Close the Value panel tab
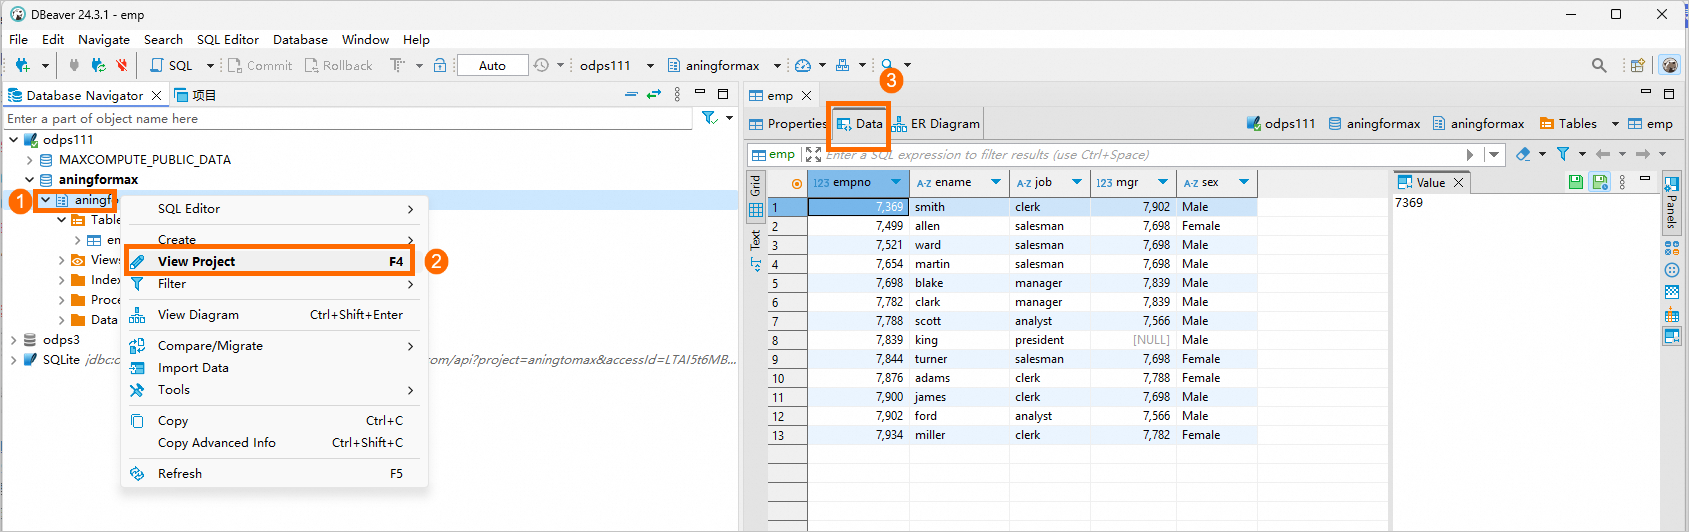 pos(1459,182)
